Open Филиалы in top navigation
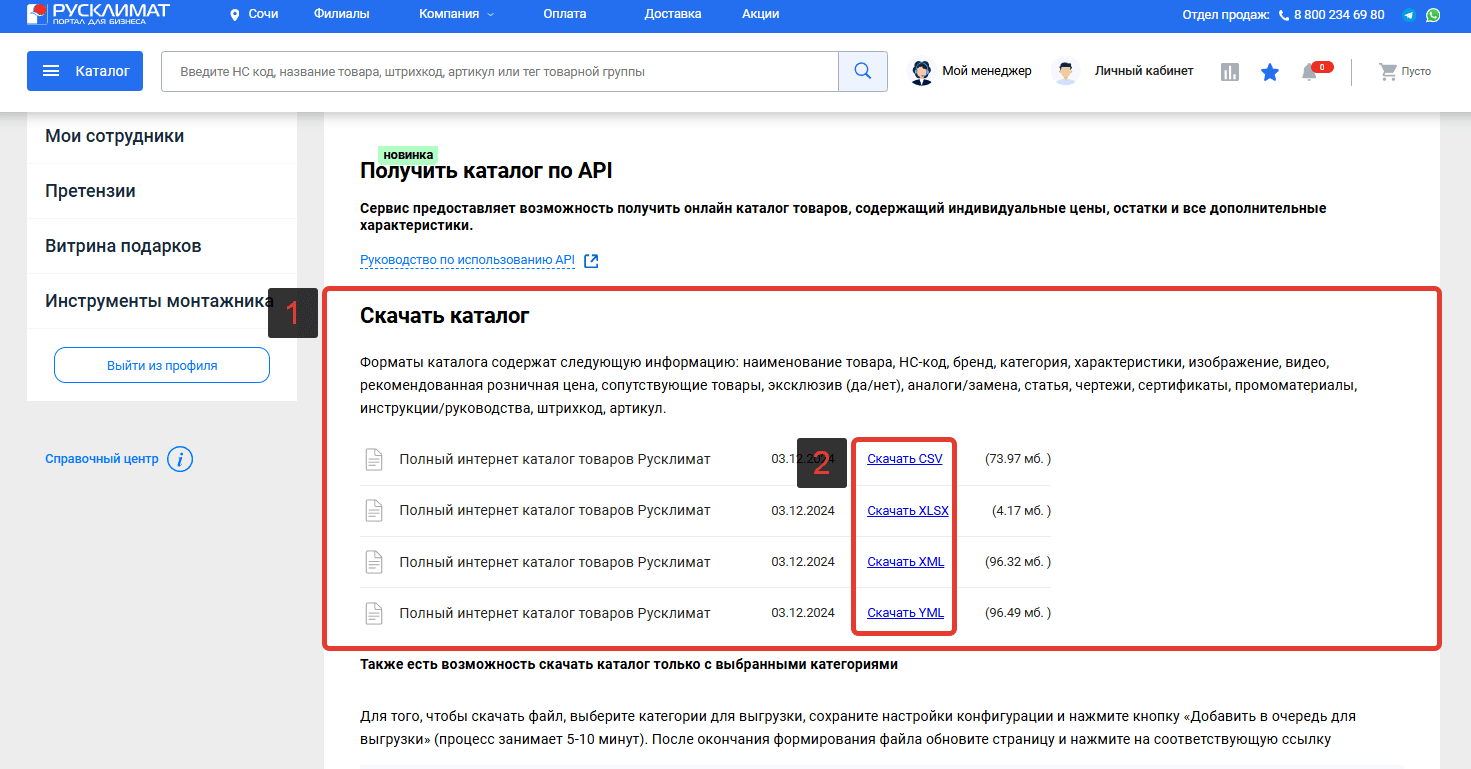 point(341,14)
